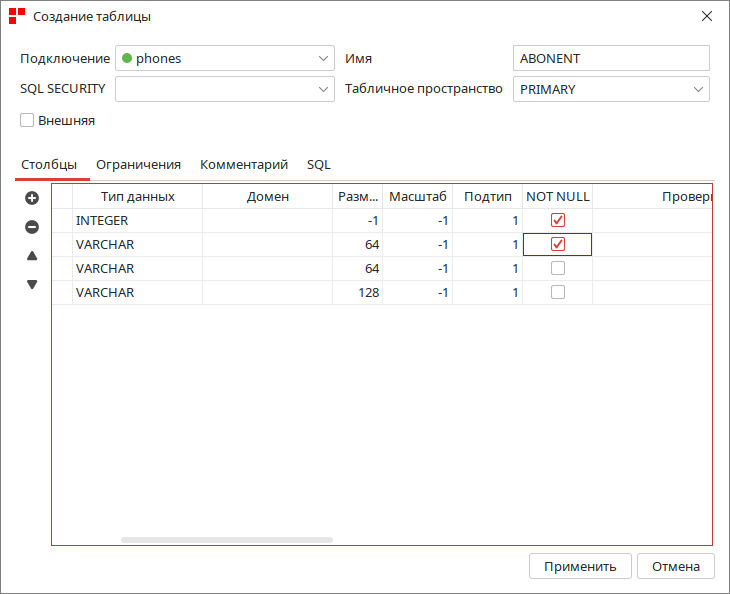Switch to the Комментарий tab
The height and width of the screenshot is (594, 730).
tap(244, 165)
